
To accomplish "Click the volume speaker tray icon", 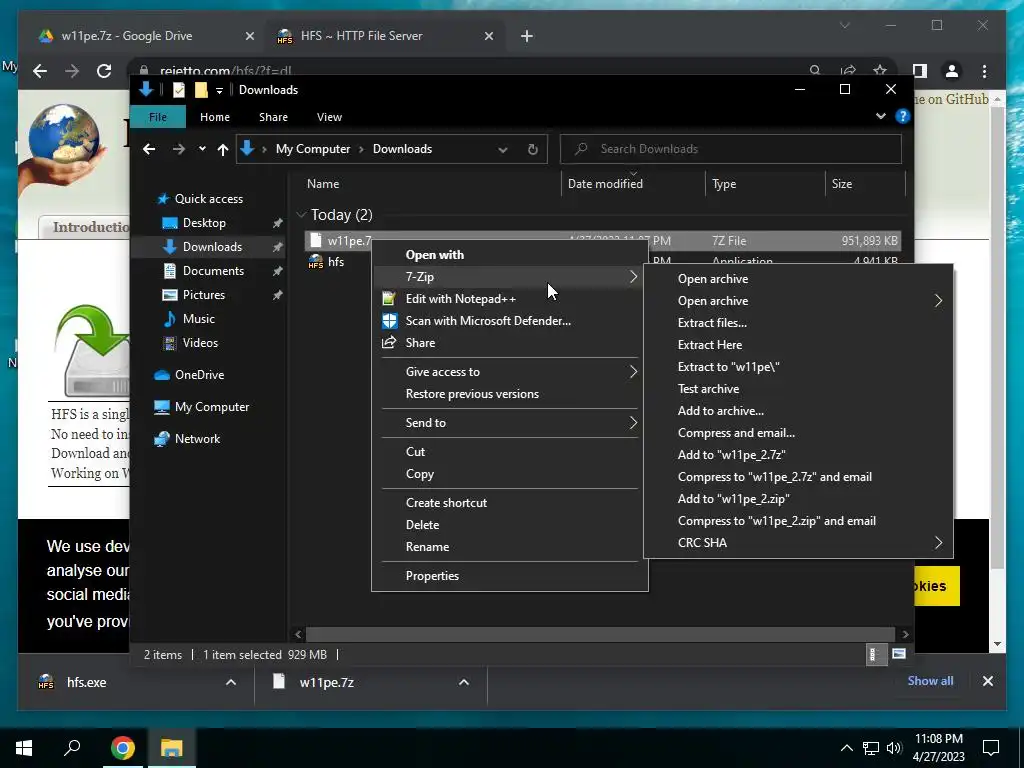I will pyautogui.click(x=894, y=748).
